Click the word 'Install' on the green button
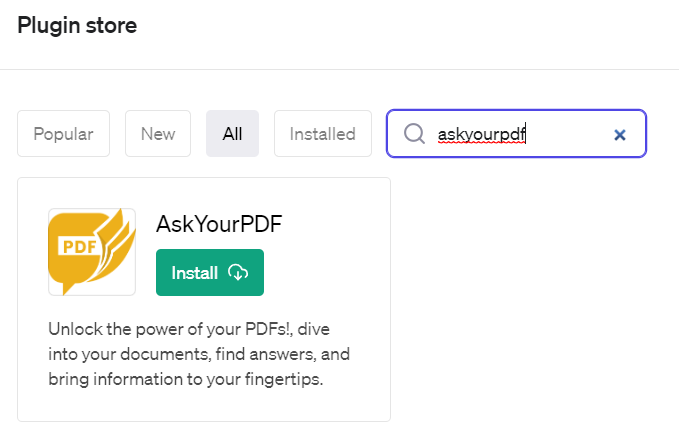Image resolution: width=679 pixels, height=444 pixels. pyautogui.click(x=195, y=273)
